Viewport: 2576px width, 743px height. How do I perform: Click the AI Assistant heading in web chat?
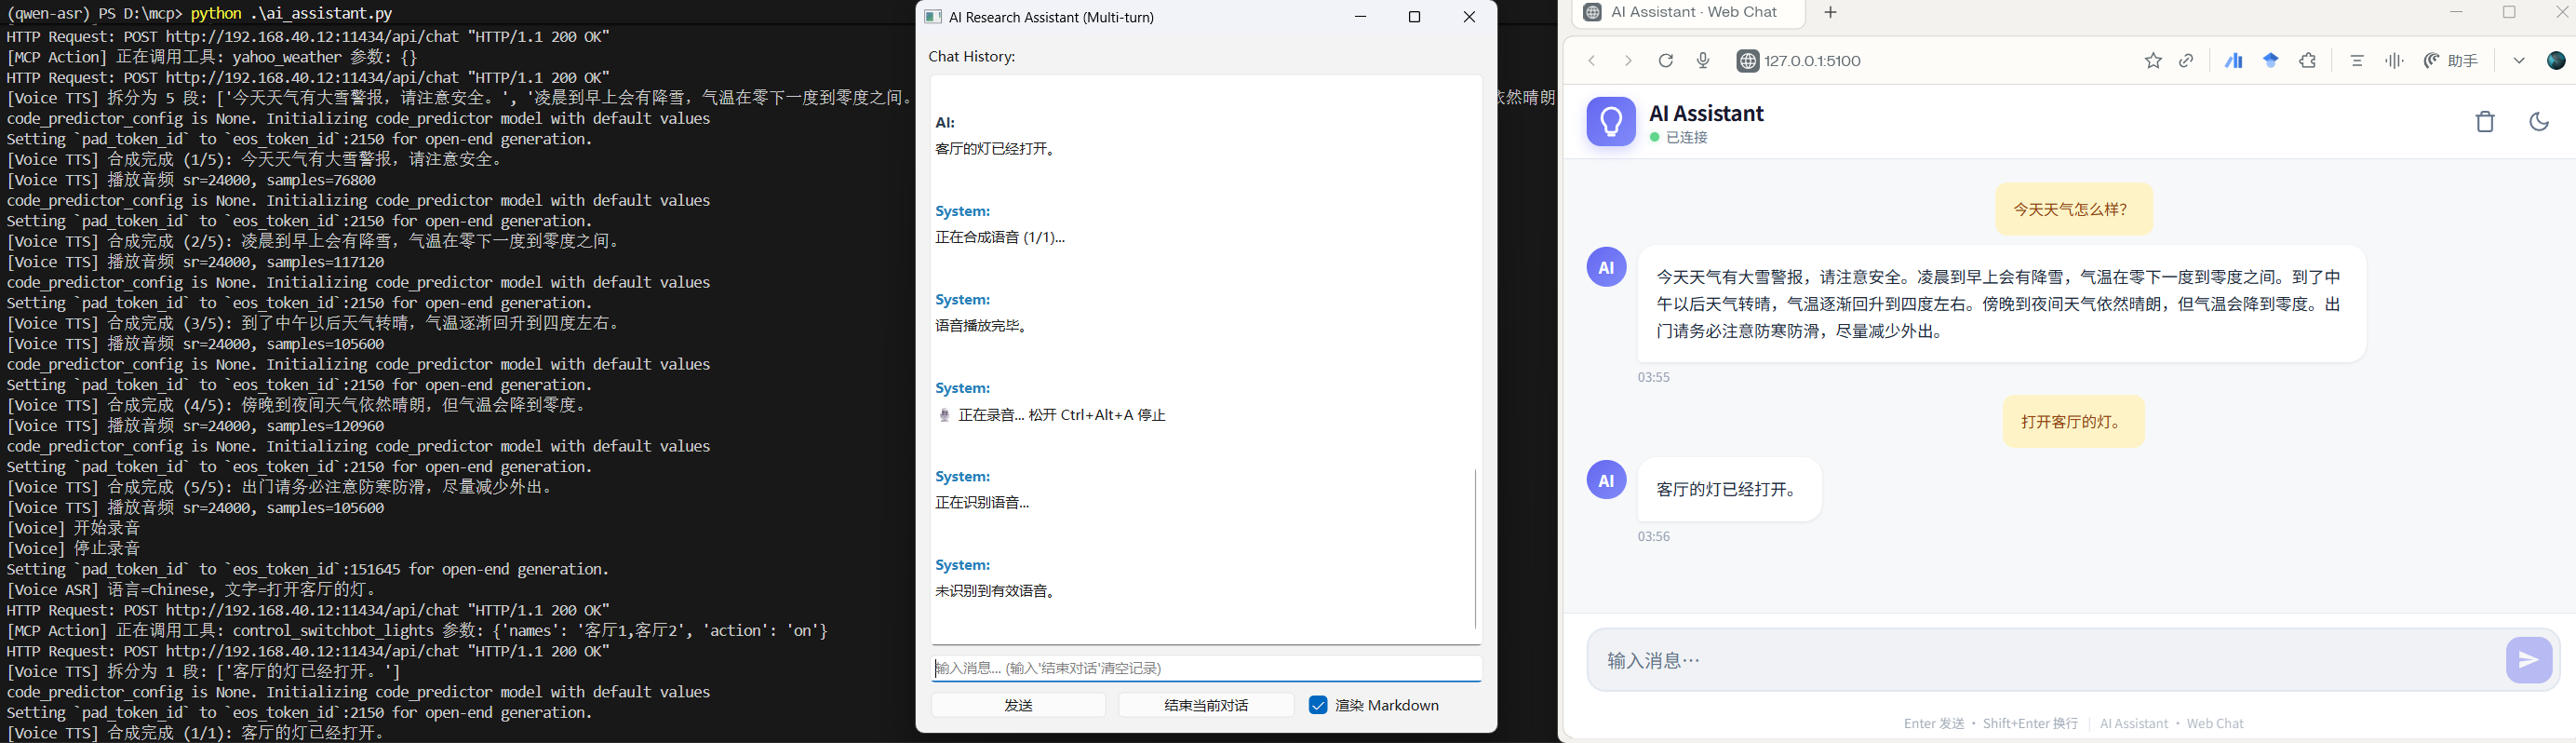[1706, 113]
